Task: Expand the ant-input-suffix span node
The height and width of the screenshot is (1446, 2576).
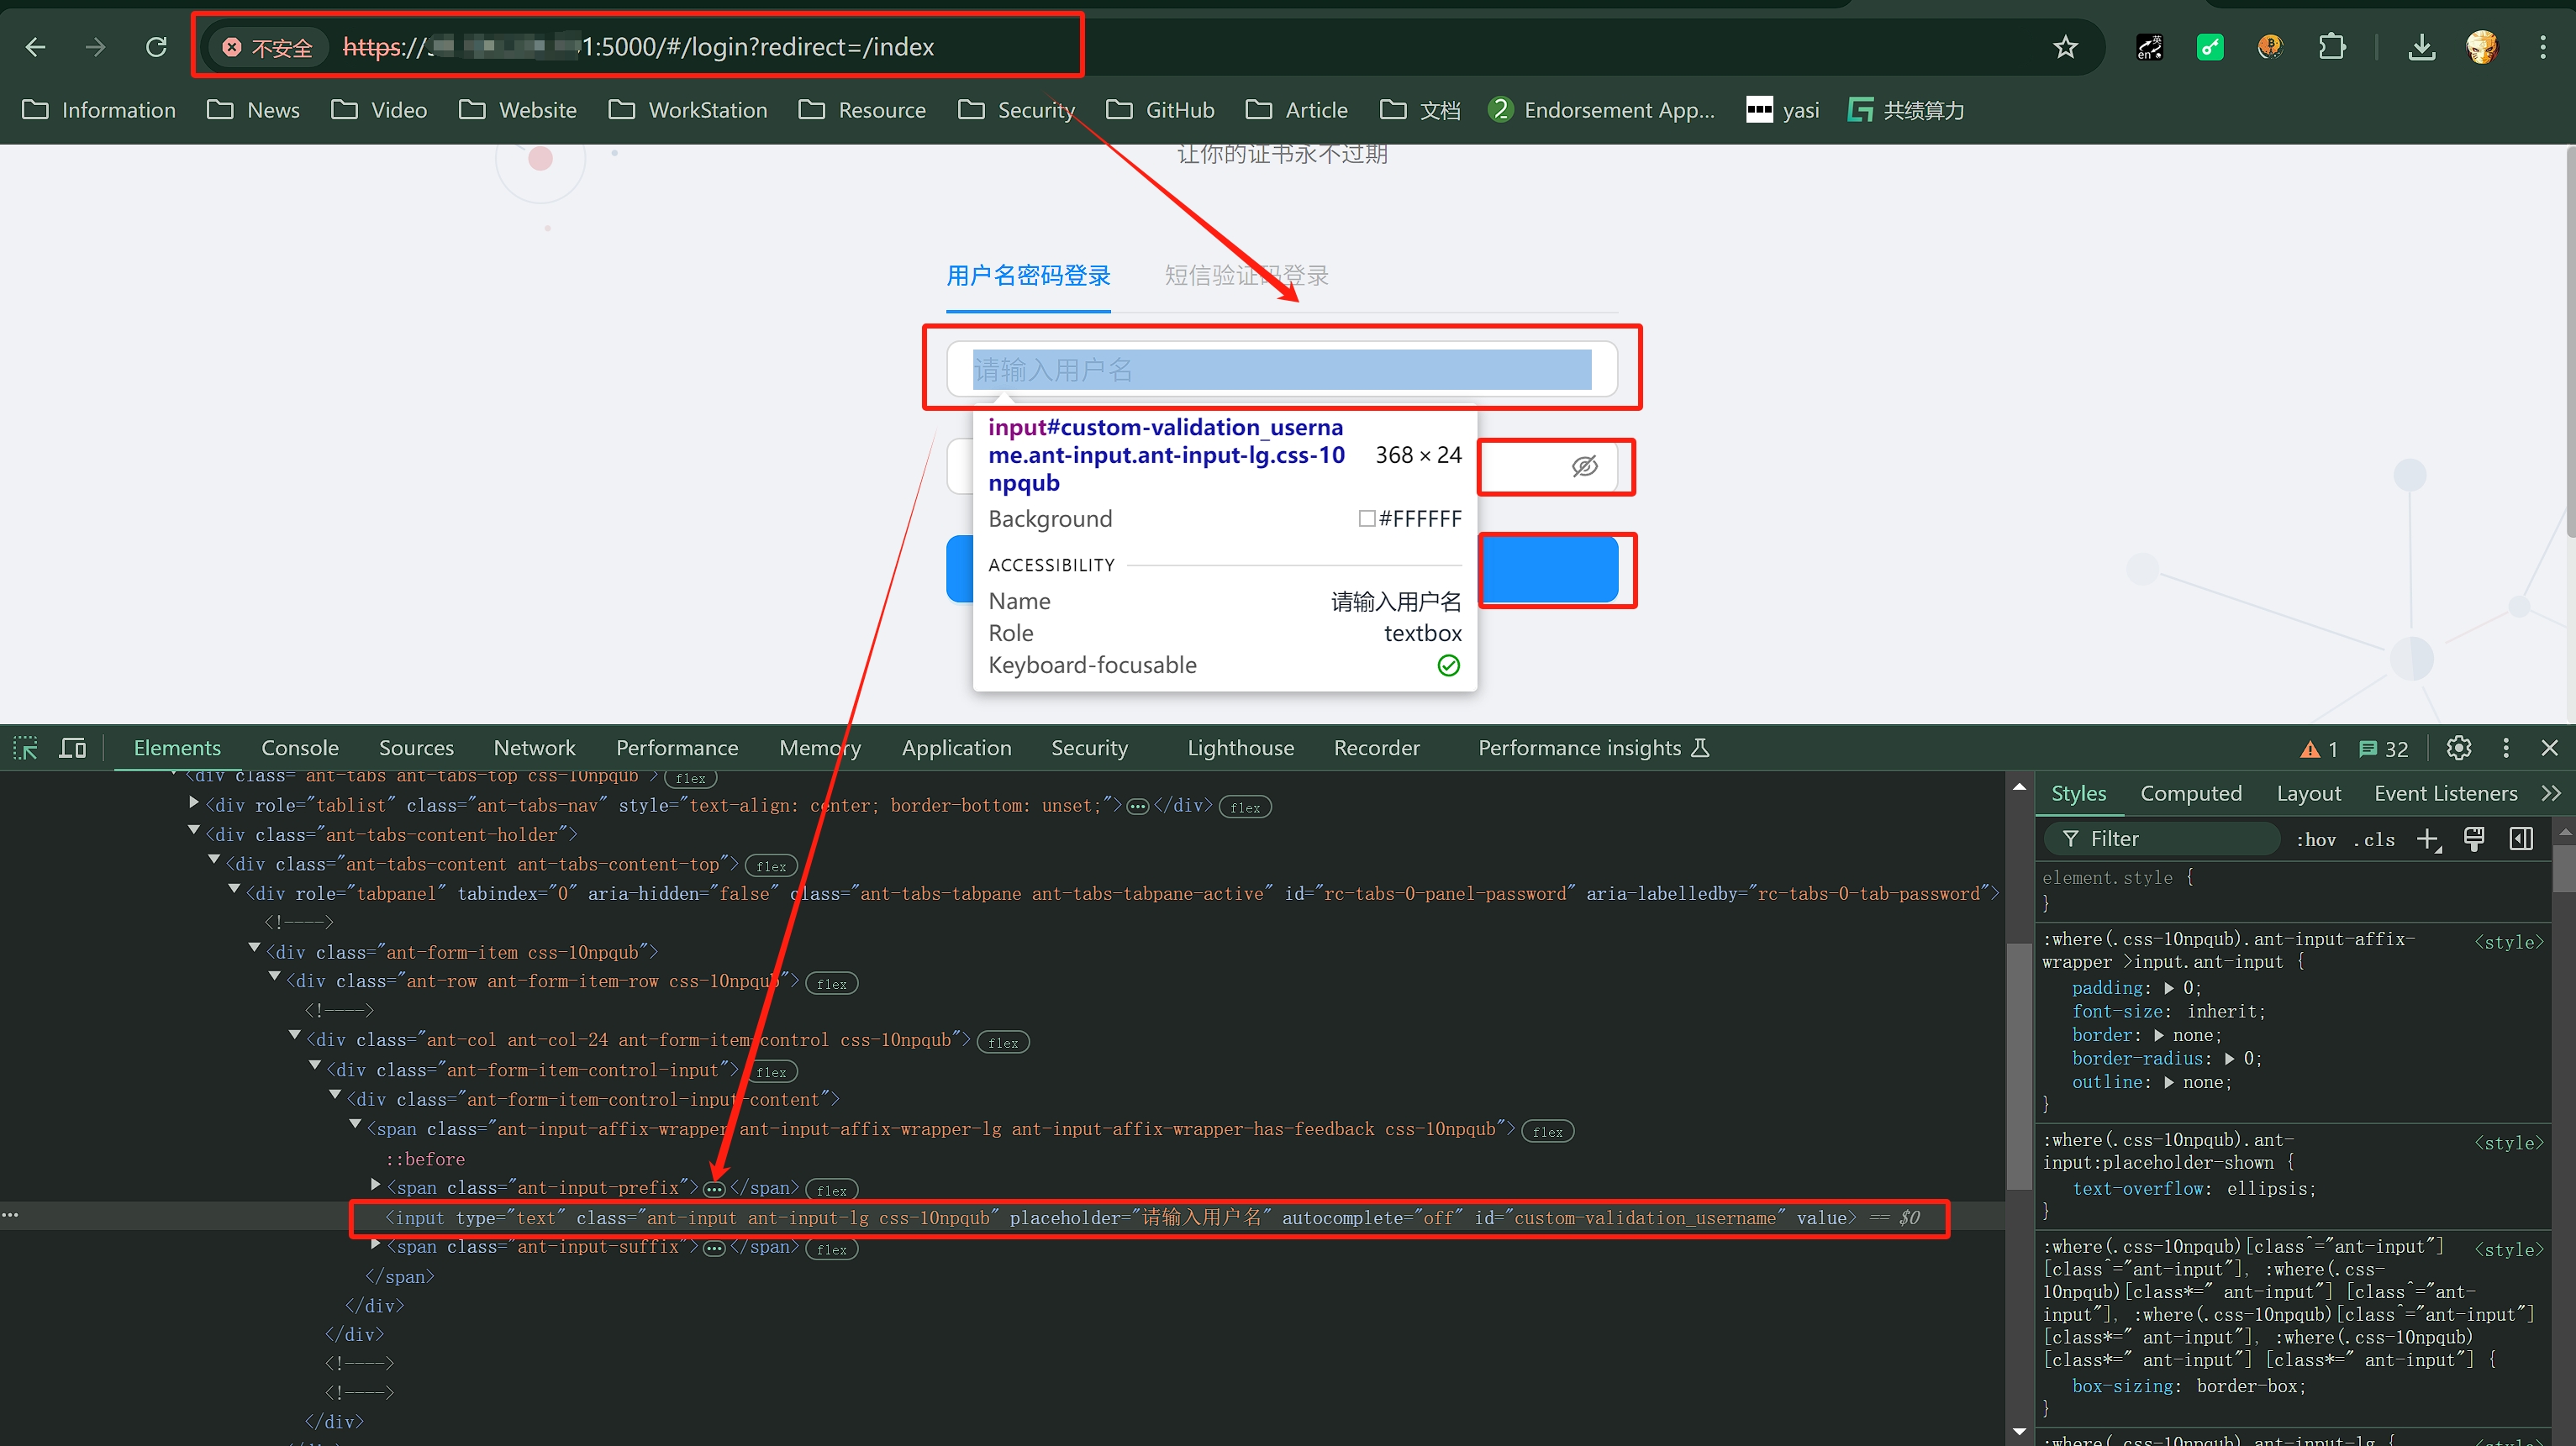Action: [376, 1244]
